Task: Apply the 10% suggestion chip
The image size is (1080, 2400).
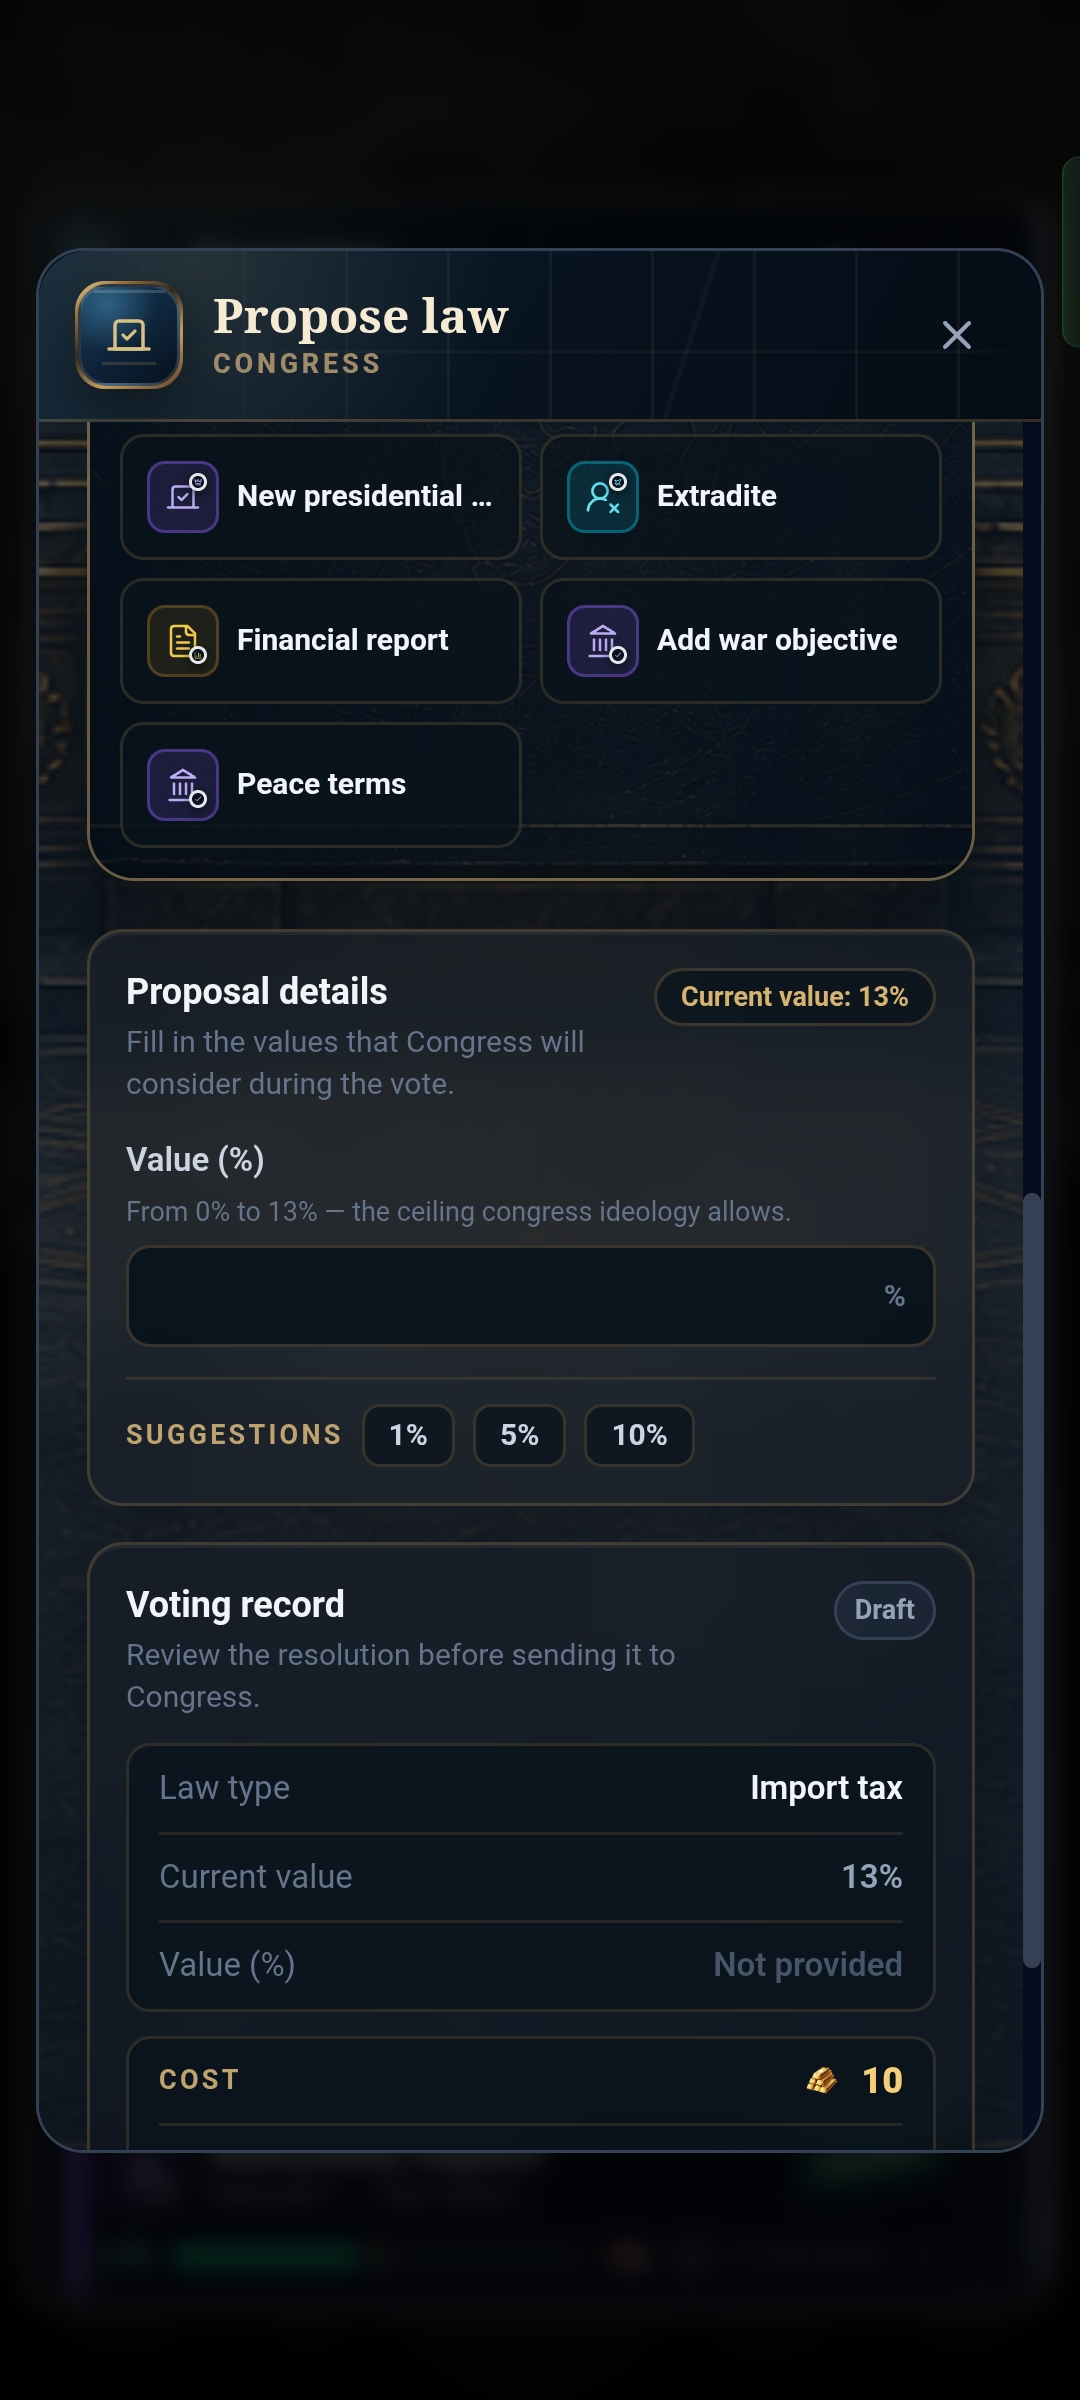Action: (x=639, y=1435)
